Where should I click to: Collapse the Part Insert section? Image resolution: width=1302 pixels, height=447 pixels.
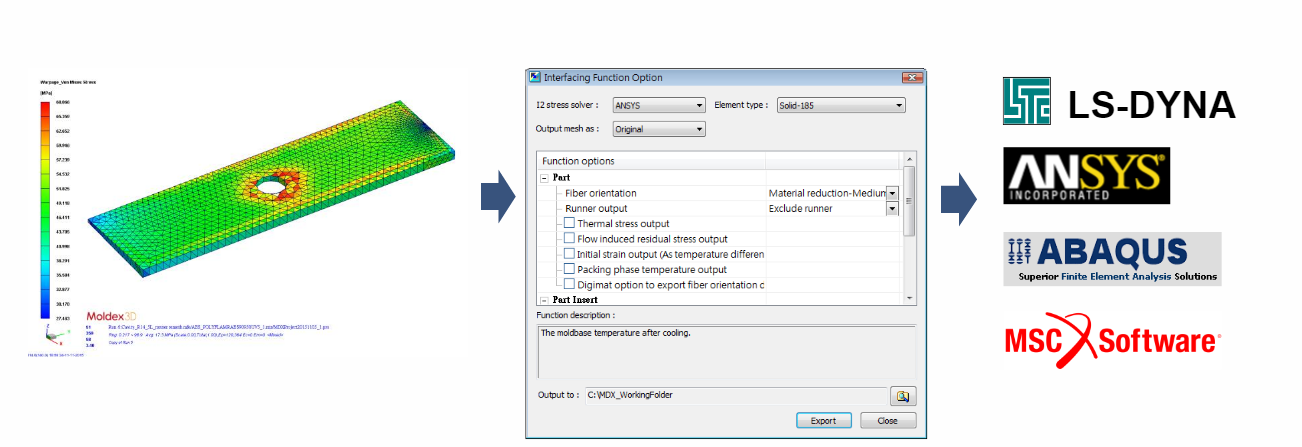tap(545, 299)
